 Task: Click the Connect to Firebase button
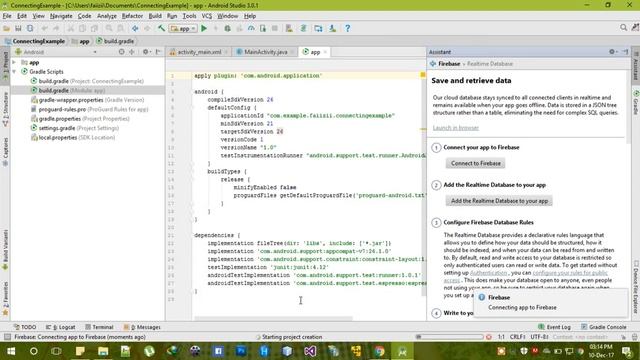tap(476, 163)
